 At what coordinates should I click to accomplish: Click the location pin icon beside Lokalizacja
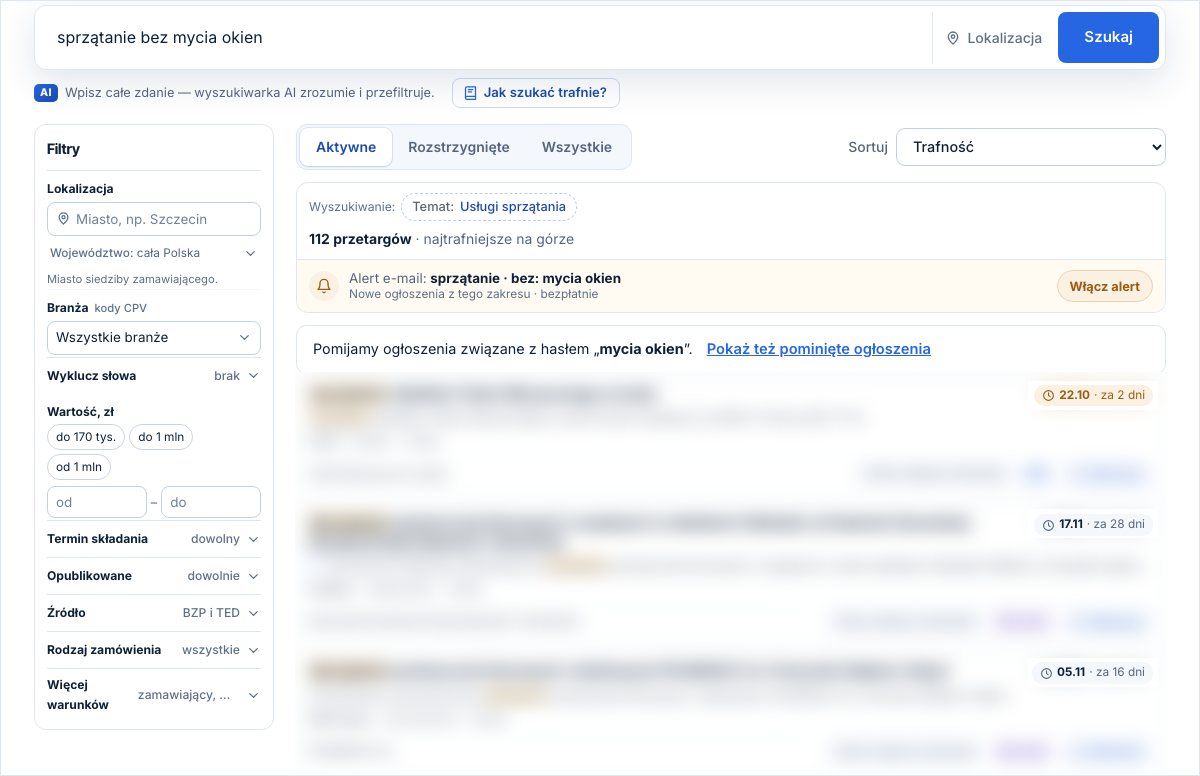coord(953,38)
